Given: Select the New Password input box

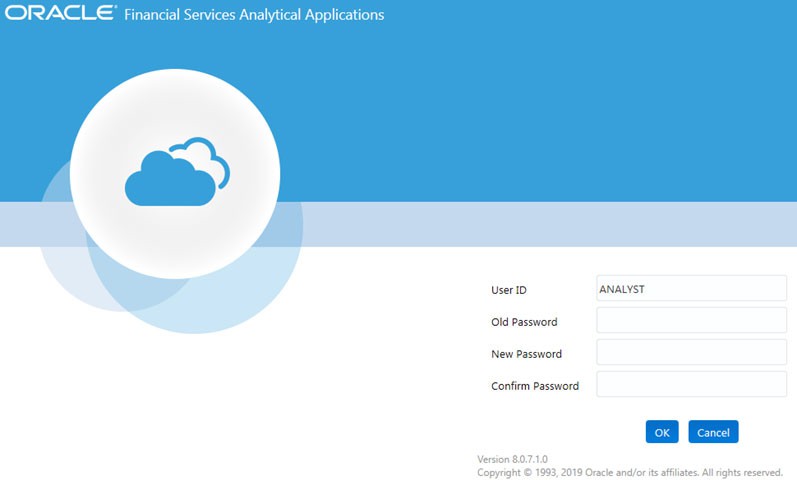Looking at the screenshot, I should point(691,352).
